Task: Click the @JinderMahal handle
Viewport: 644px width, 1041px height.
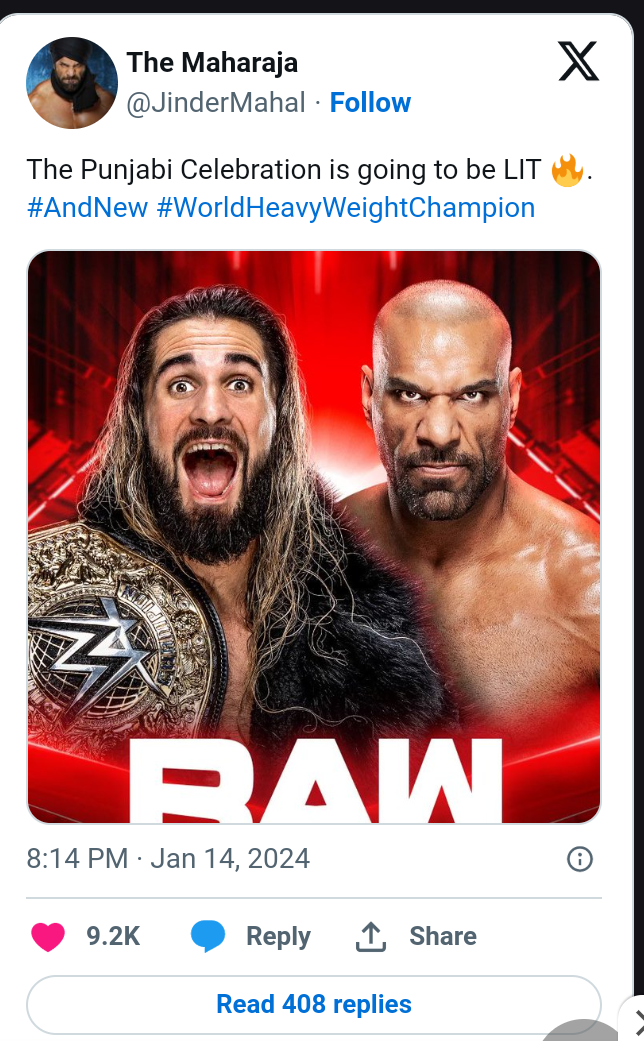Action: [216, 103]
